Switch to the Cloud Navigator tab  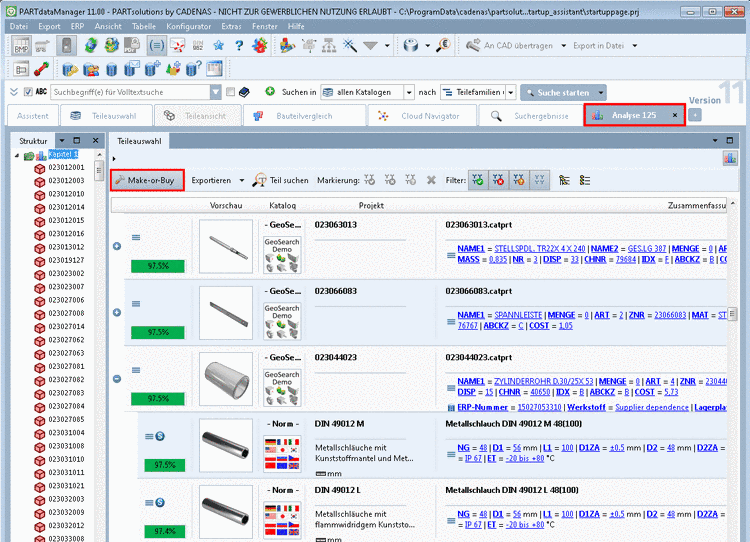tap(422, 116)
